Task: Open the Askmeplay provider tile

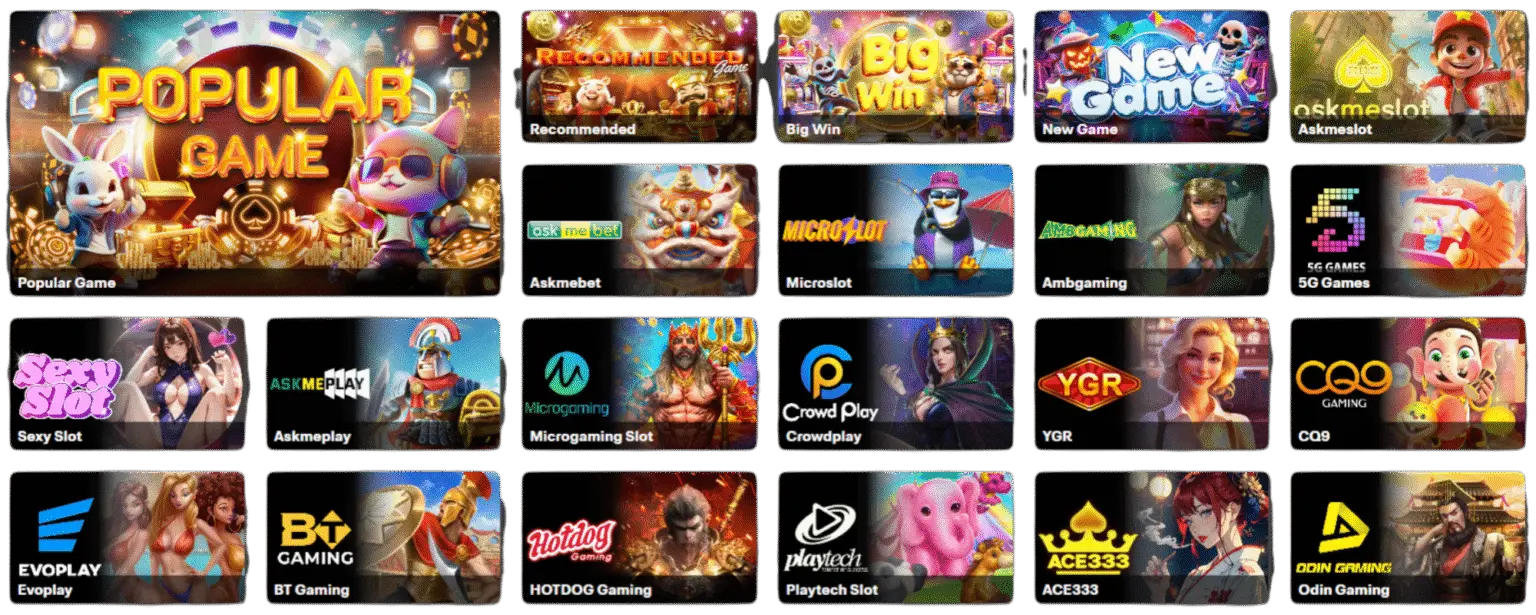Action: 383,384
